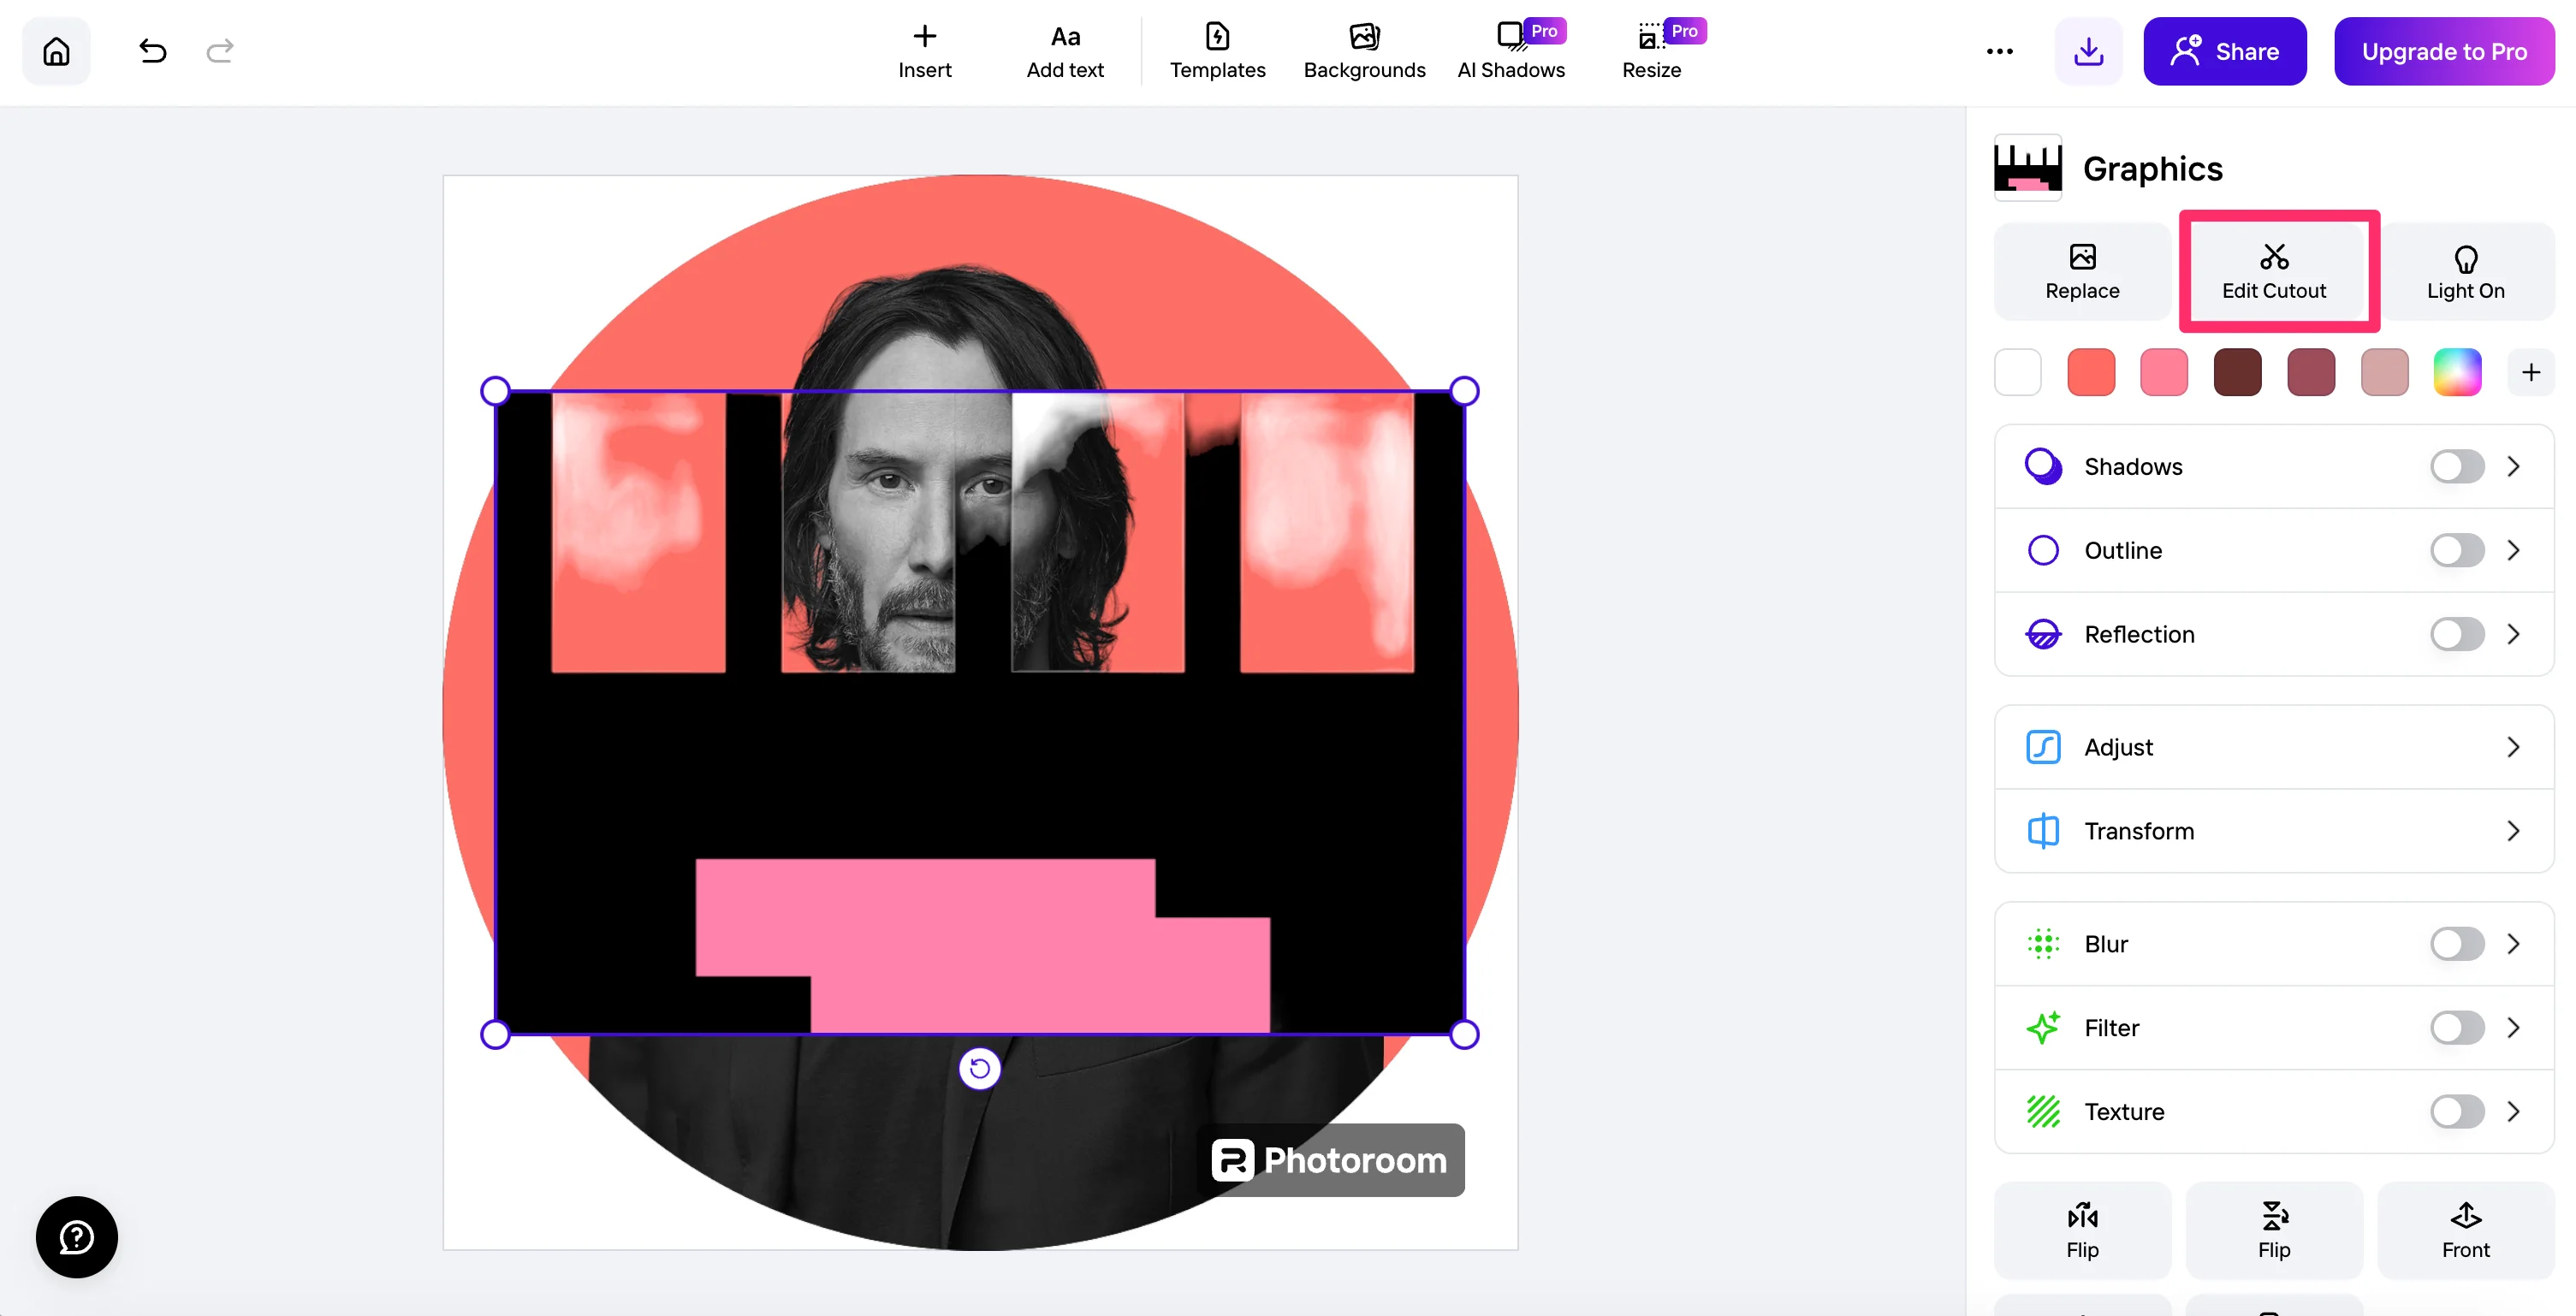
Task: Toggle the Blur effect on
Action: (2456, 944)
